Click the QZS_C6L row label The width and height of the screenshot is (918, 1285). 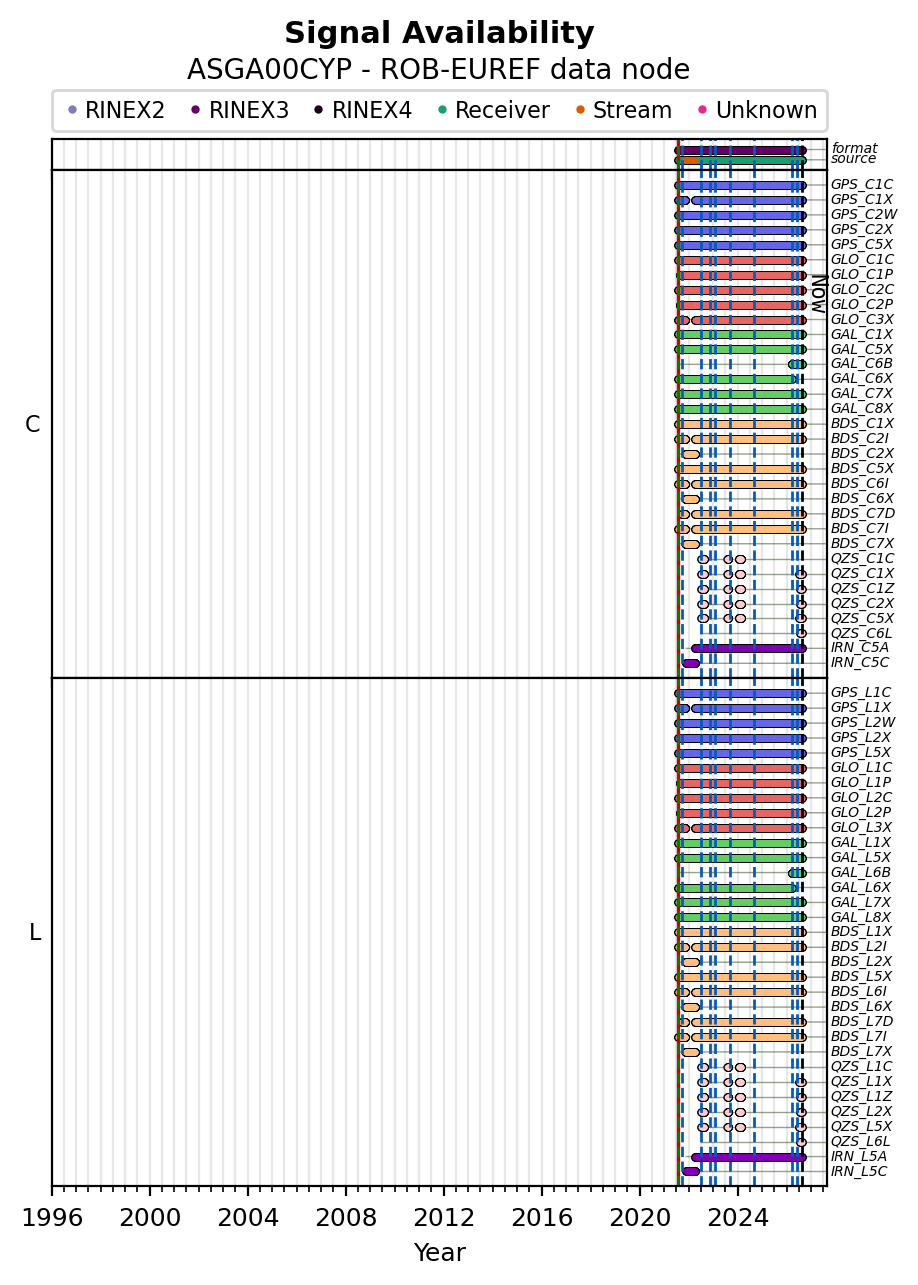click(x=861, y=633)
